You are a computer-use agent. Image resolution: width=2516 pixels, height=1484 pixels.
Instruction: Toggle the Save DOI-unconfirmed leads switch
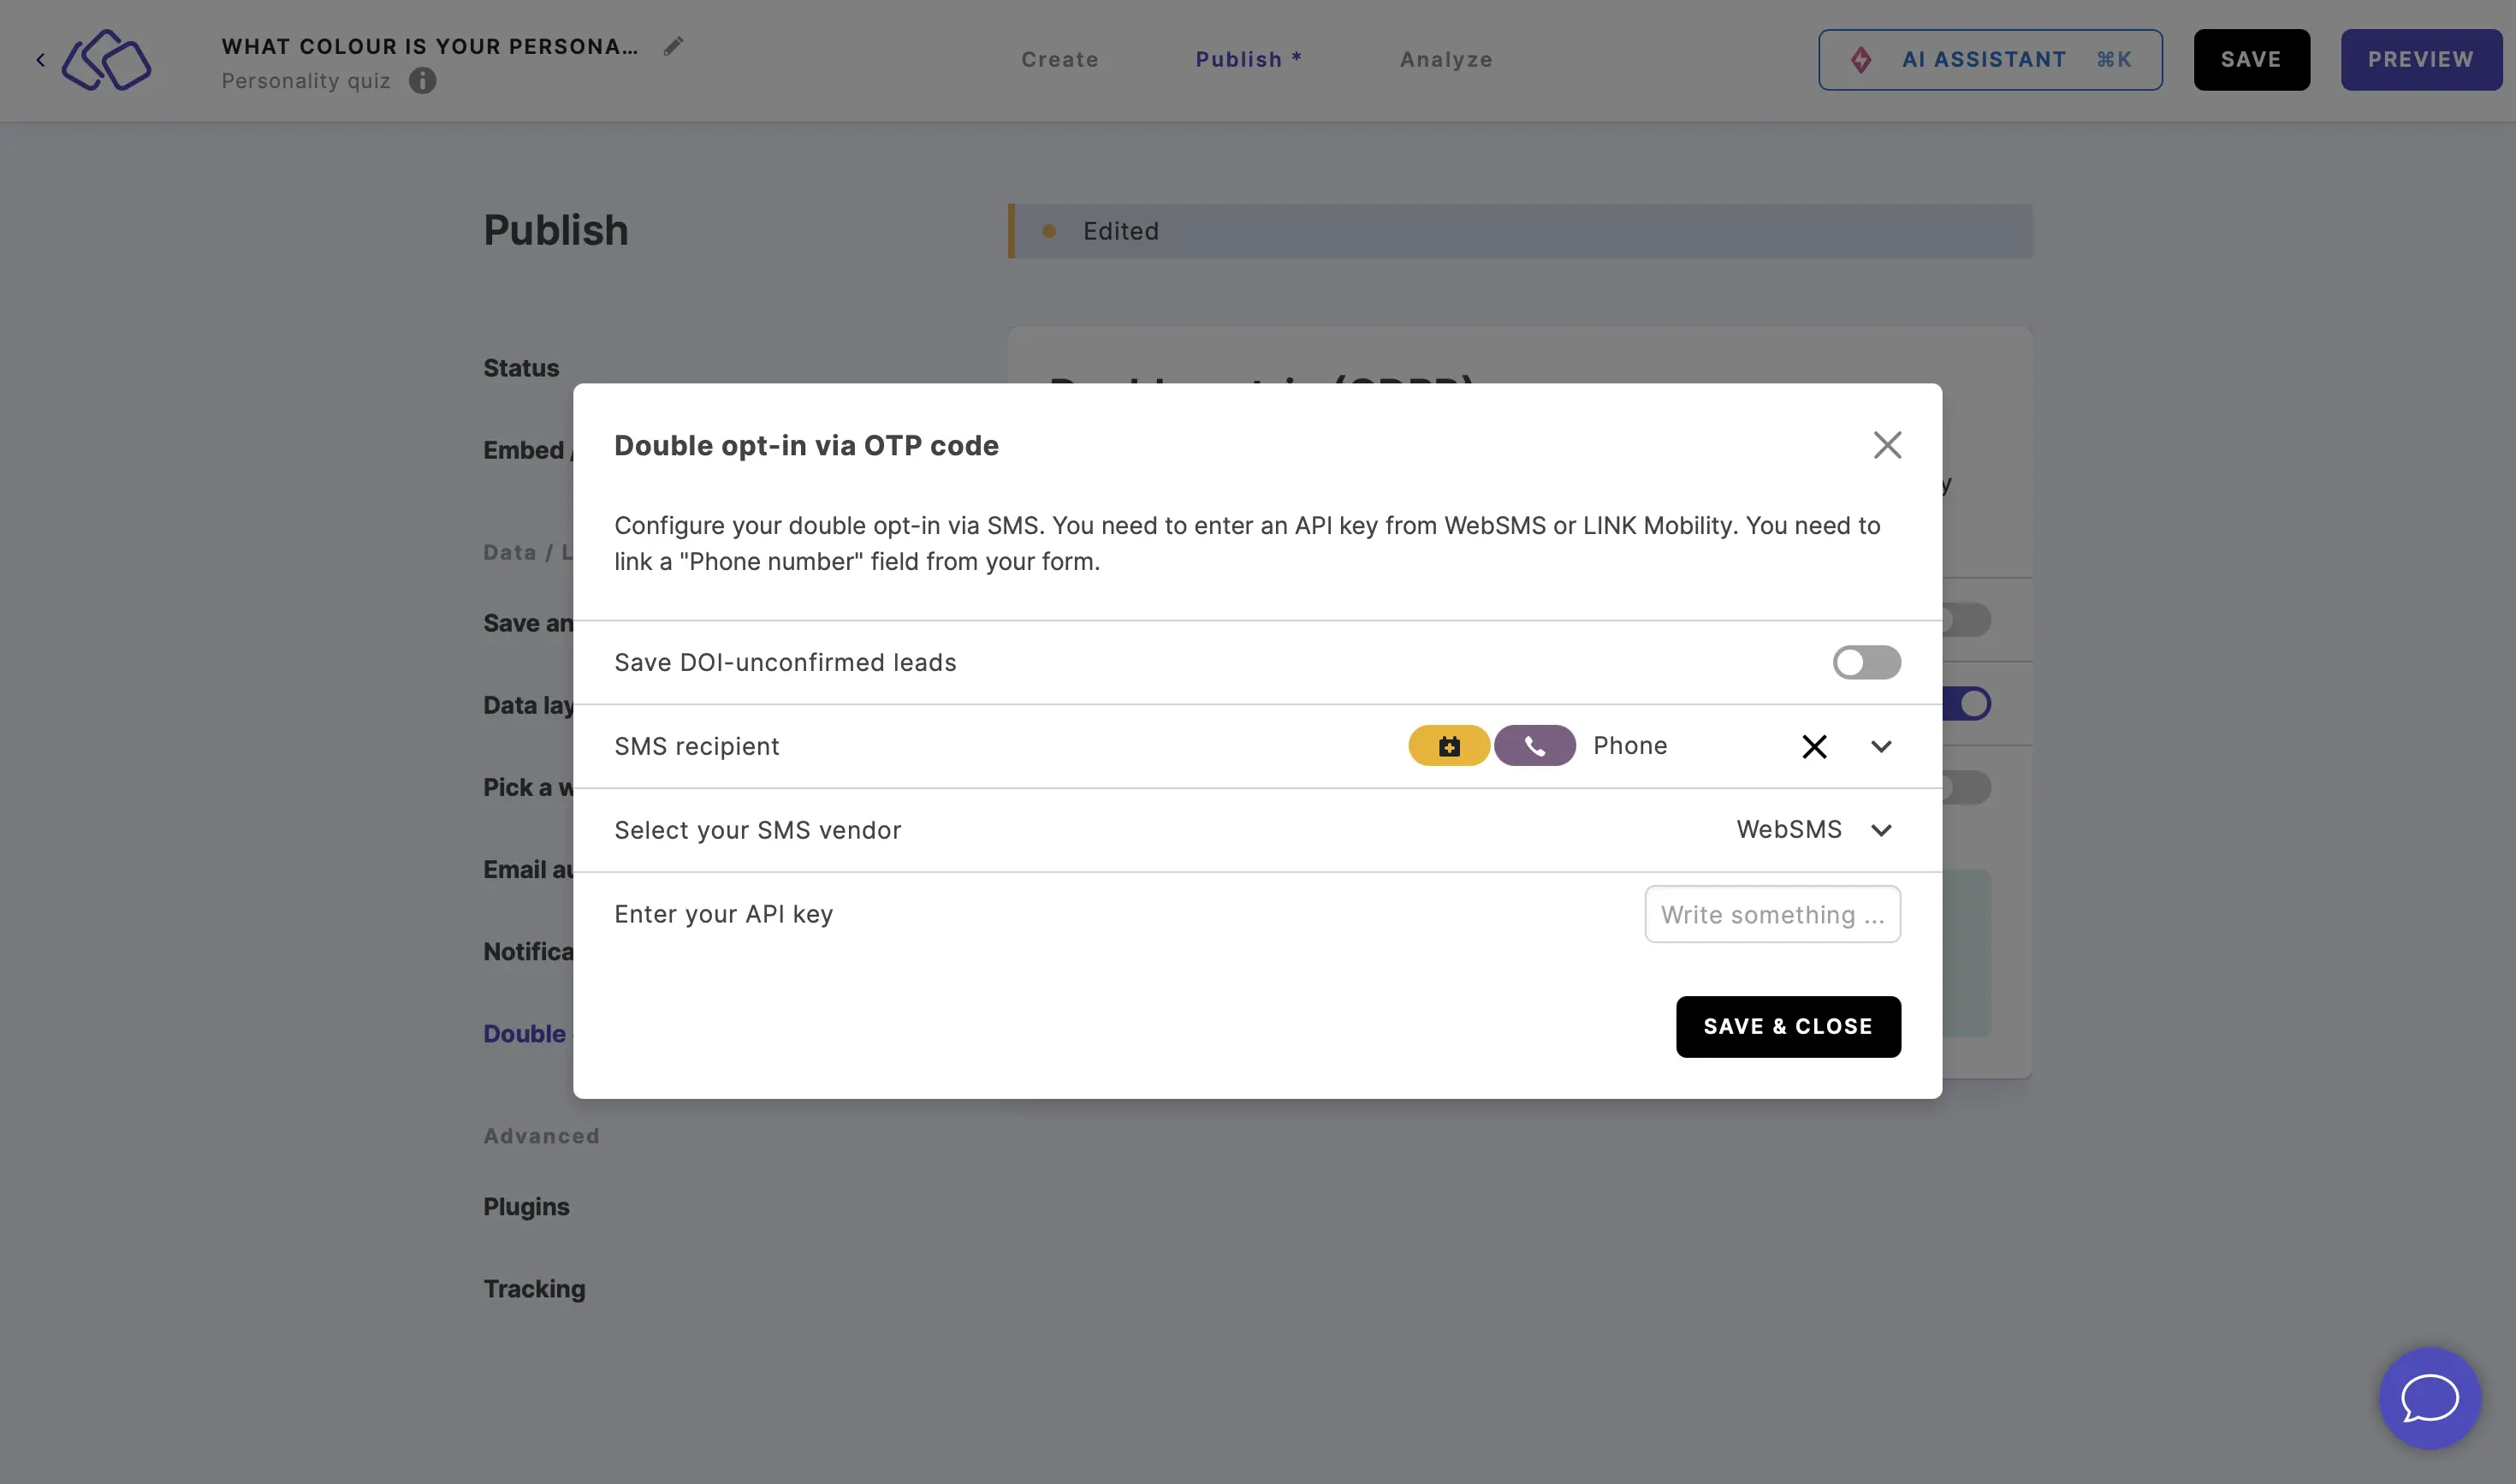[1866, 661]
